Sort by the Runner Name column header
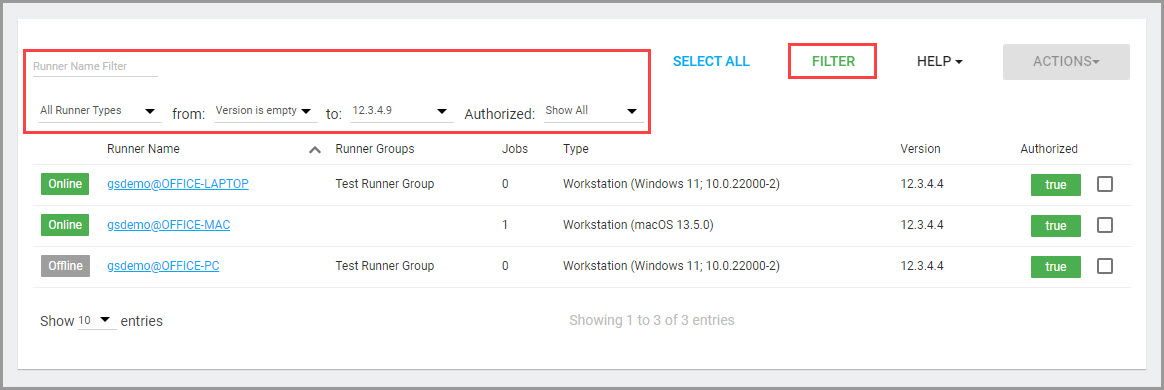Screen dimensions: 1164x390 click(143, 149)
